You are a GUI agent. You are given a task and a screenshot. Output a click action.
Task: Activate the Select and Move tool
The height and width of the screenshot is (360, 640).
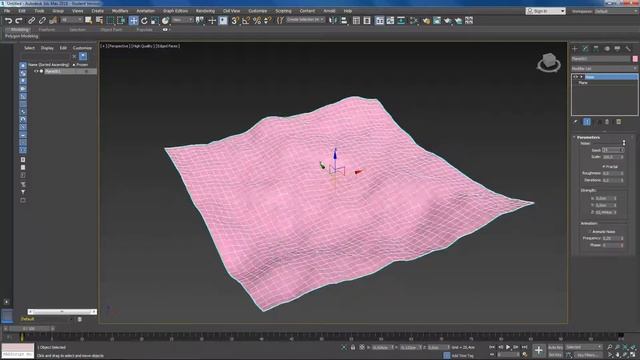133,20
